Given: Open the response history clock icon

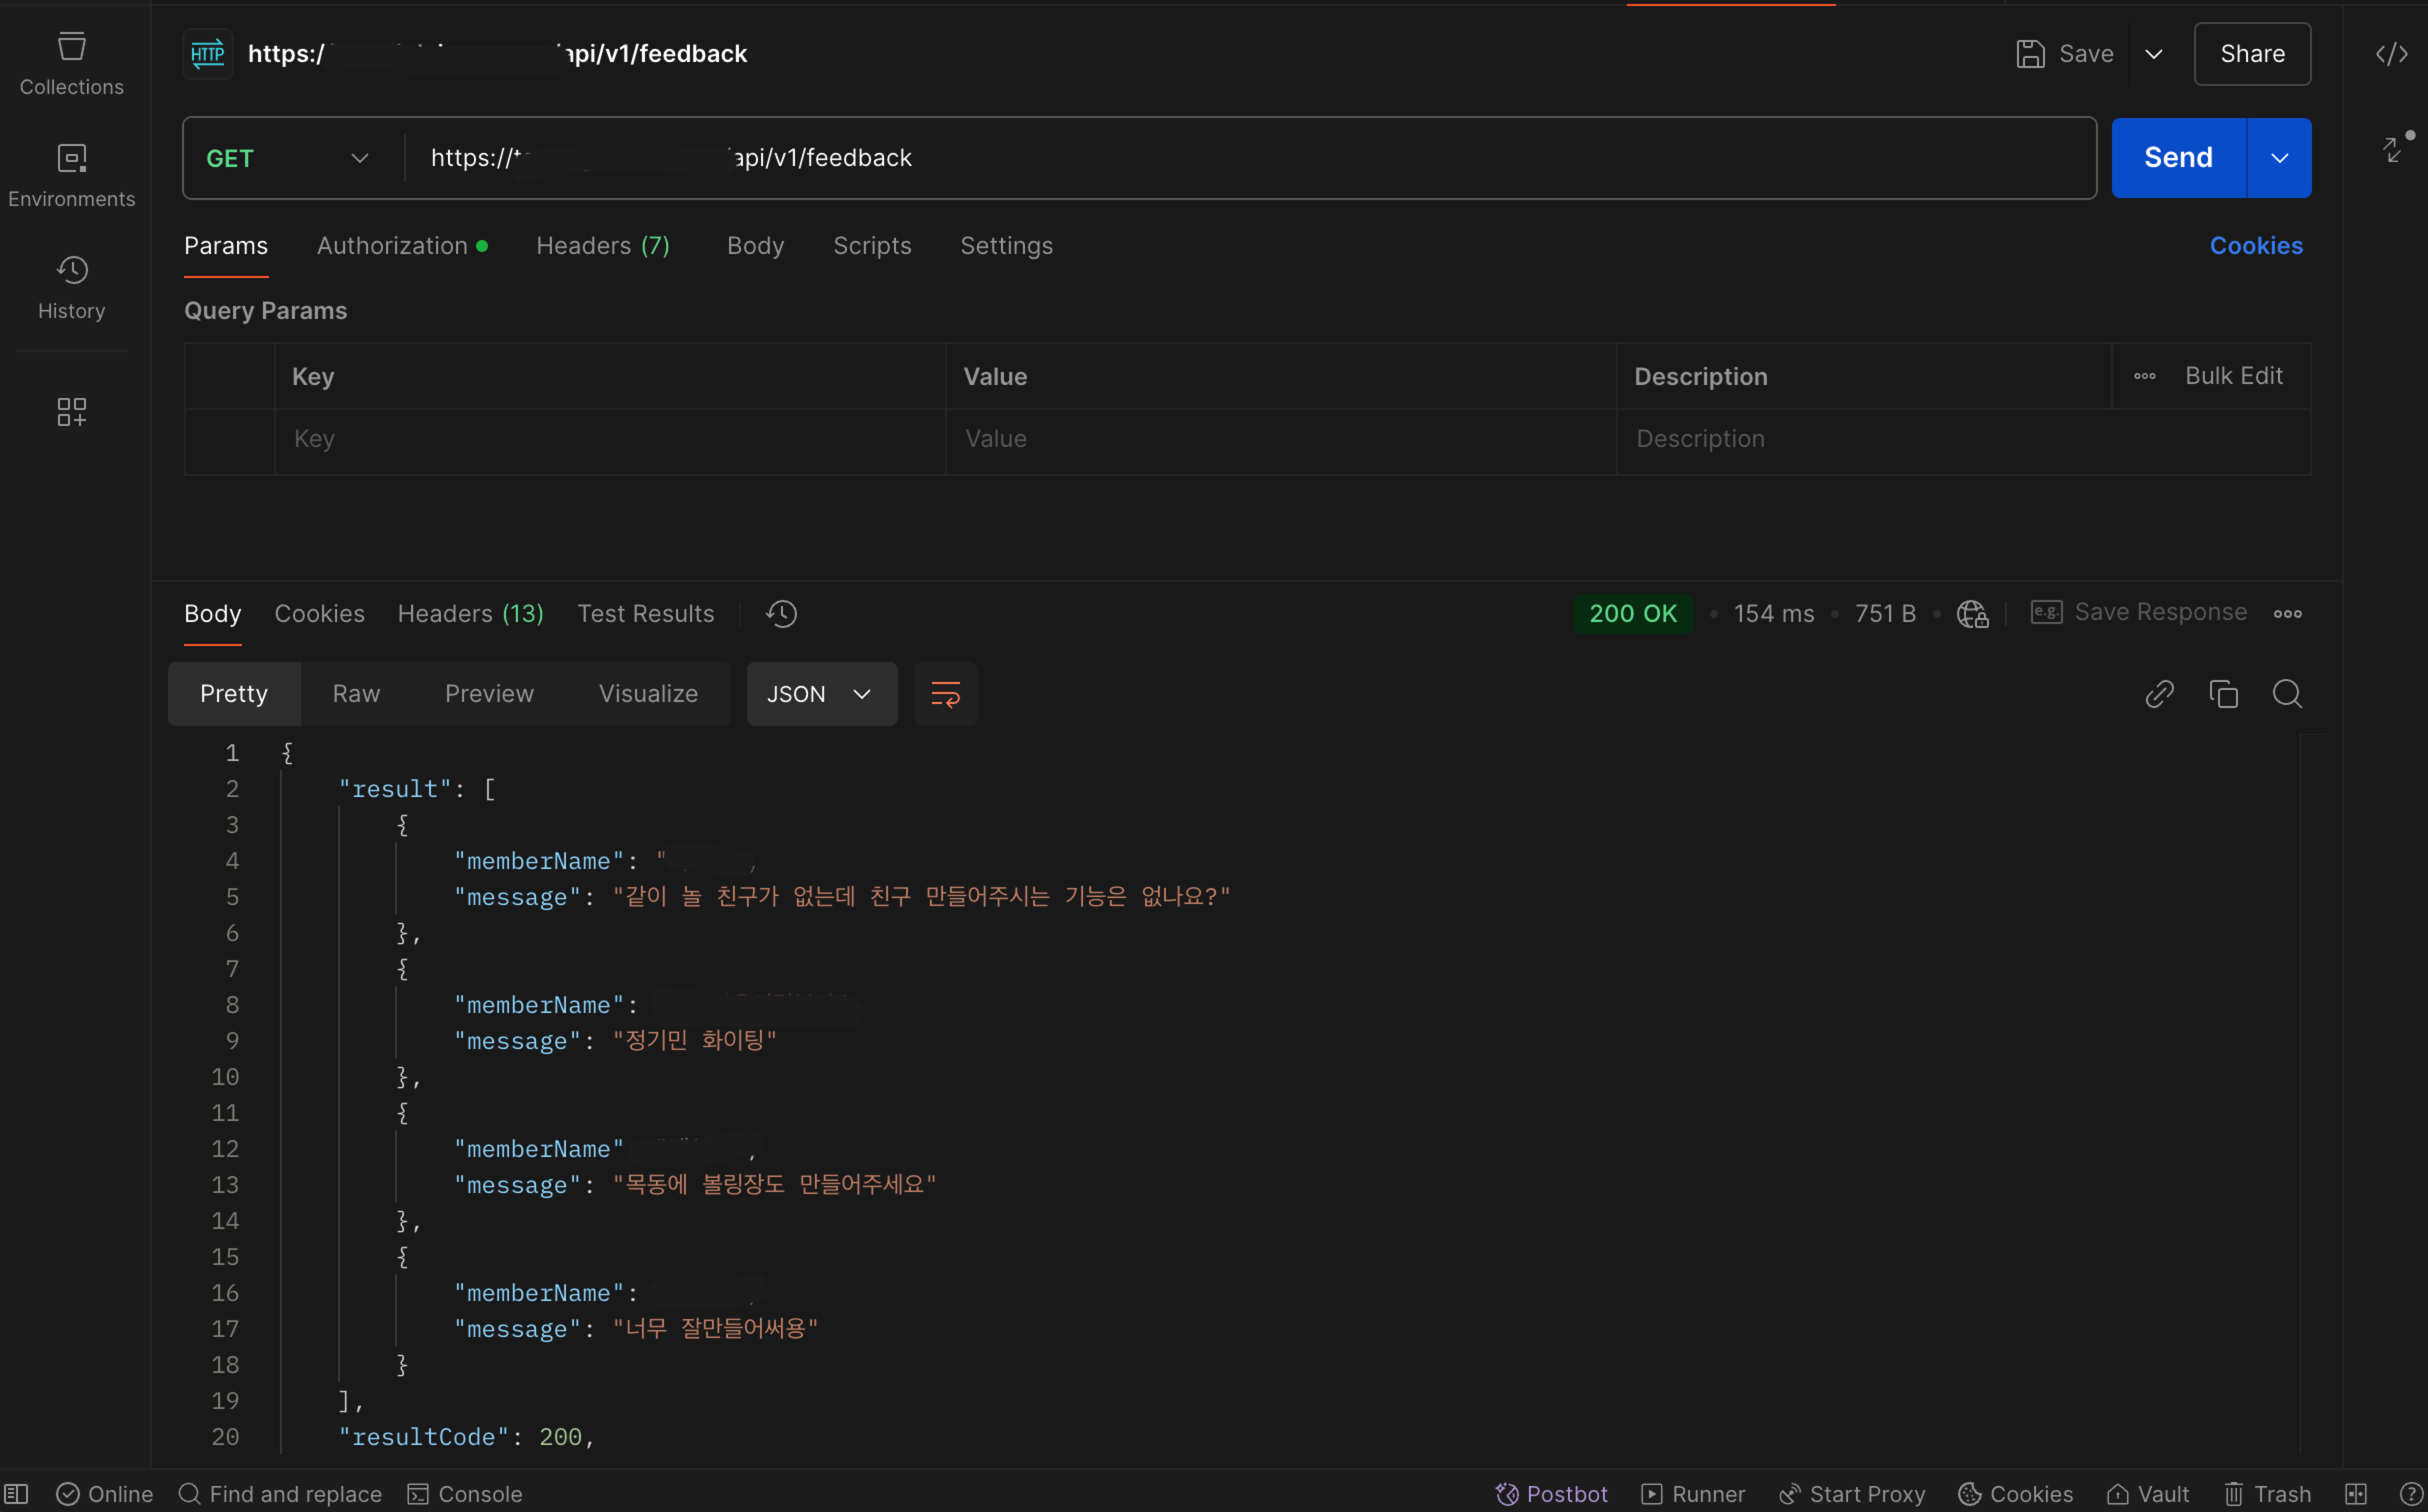Looking at the screenshot, I should click(x=781, y=614).
